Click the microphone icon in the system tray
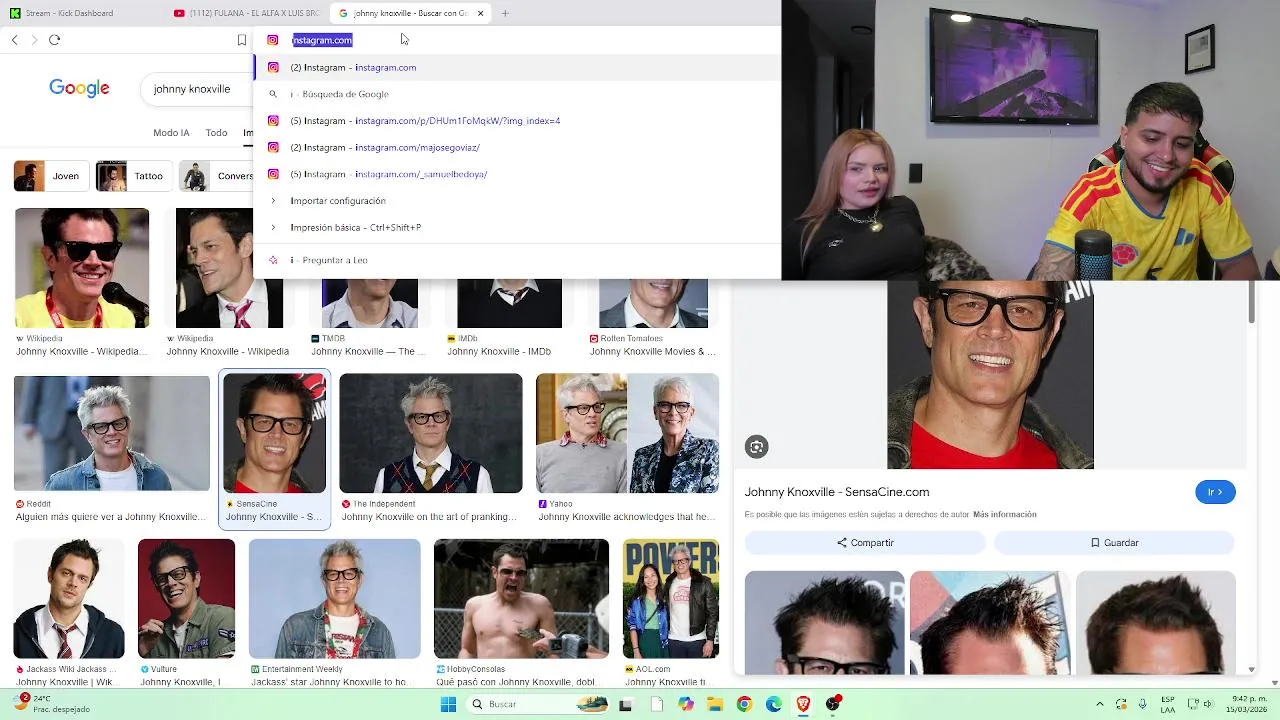The width and height of the screenshot is (1280, 720). (1142, 704)
